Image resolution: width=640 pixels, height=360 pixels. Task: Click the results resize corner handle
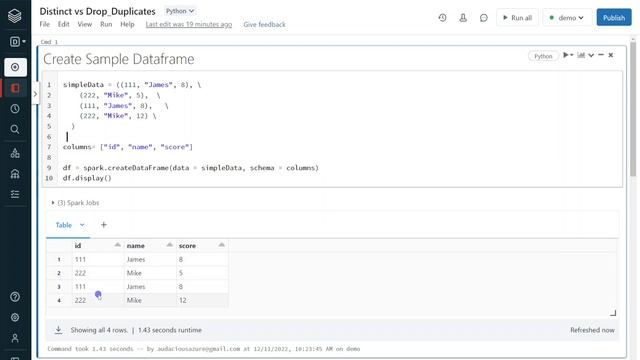[x=613, y=313]
